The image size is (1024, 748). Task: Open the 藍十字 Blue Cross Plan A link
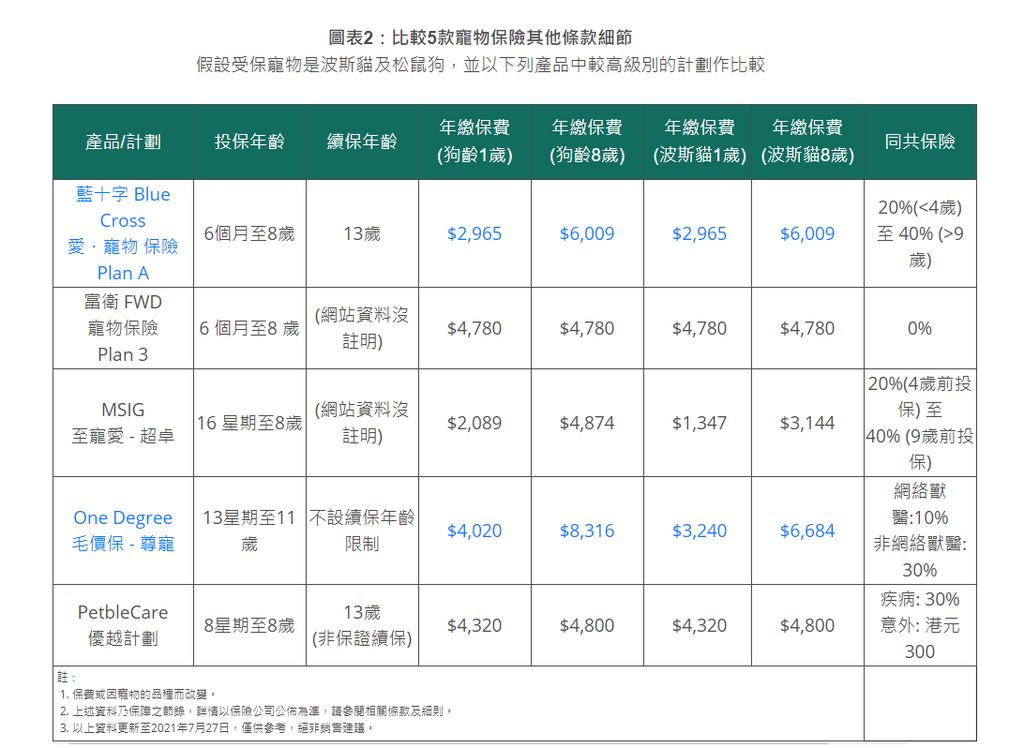[123, 233]
